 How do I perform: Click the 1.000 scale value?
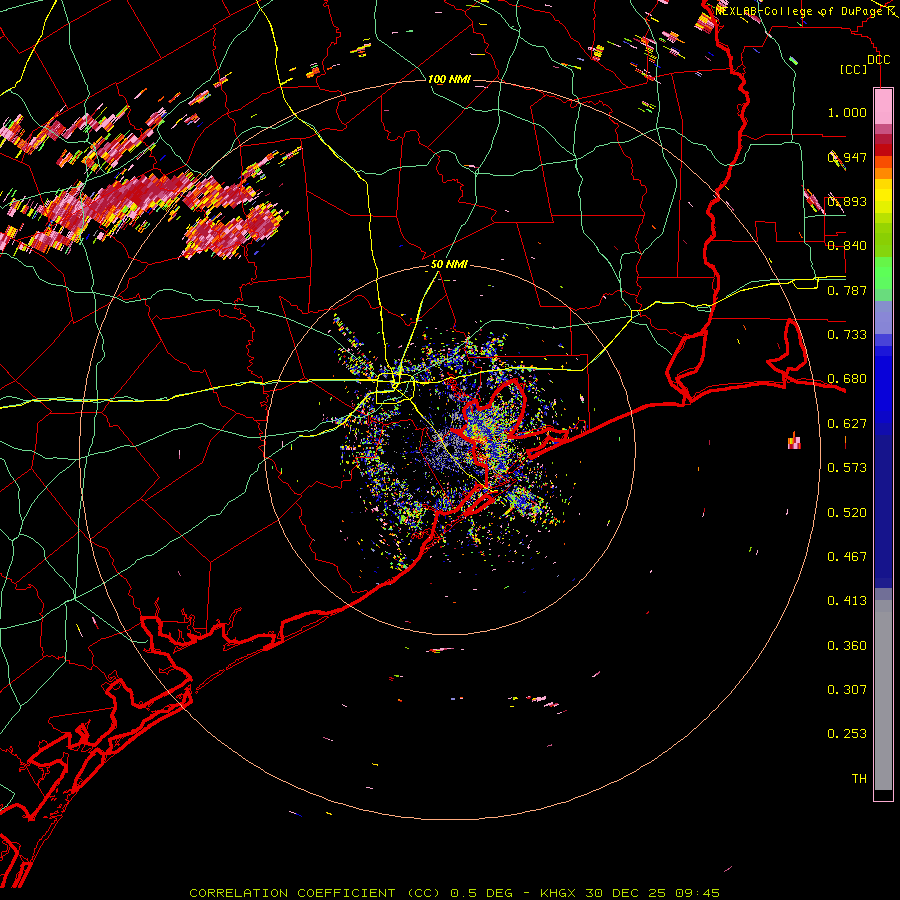click(847, 112)
